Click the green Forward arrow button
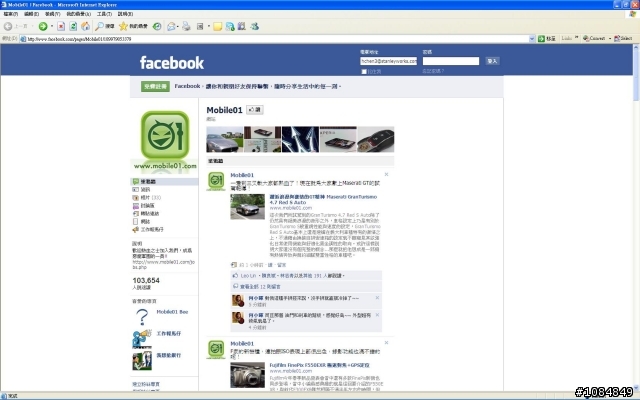640x400 pixels. (43, 26)
